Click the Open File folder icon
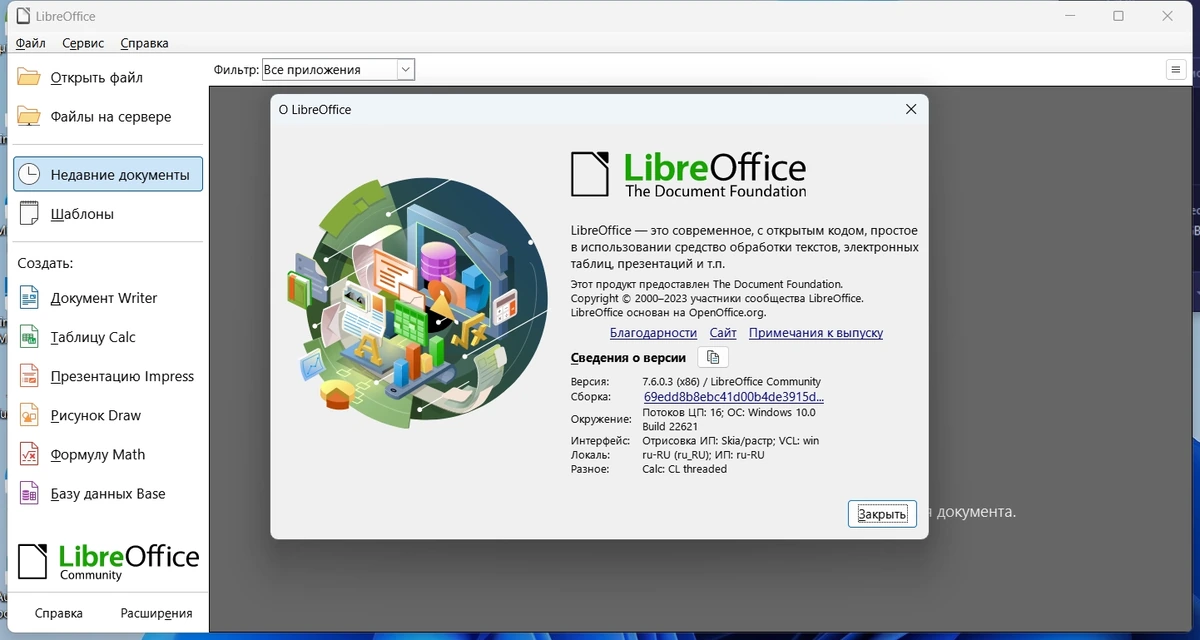Viewport: 1200px width, 640px height. pos(29,78)
